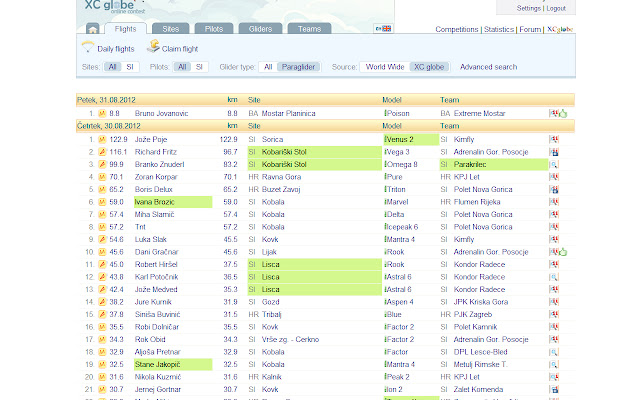This screenshot has width=640, height=400.
Task: Open magnifier icon in Branko Znuderl row
Action: point(554,164)
